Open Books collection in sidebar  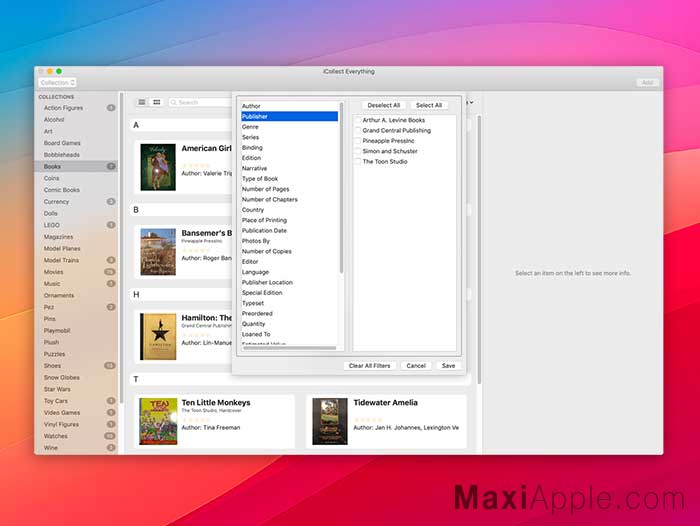pos(76,167)
